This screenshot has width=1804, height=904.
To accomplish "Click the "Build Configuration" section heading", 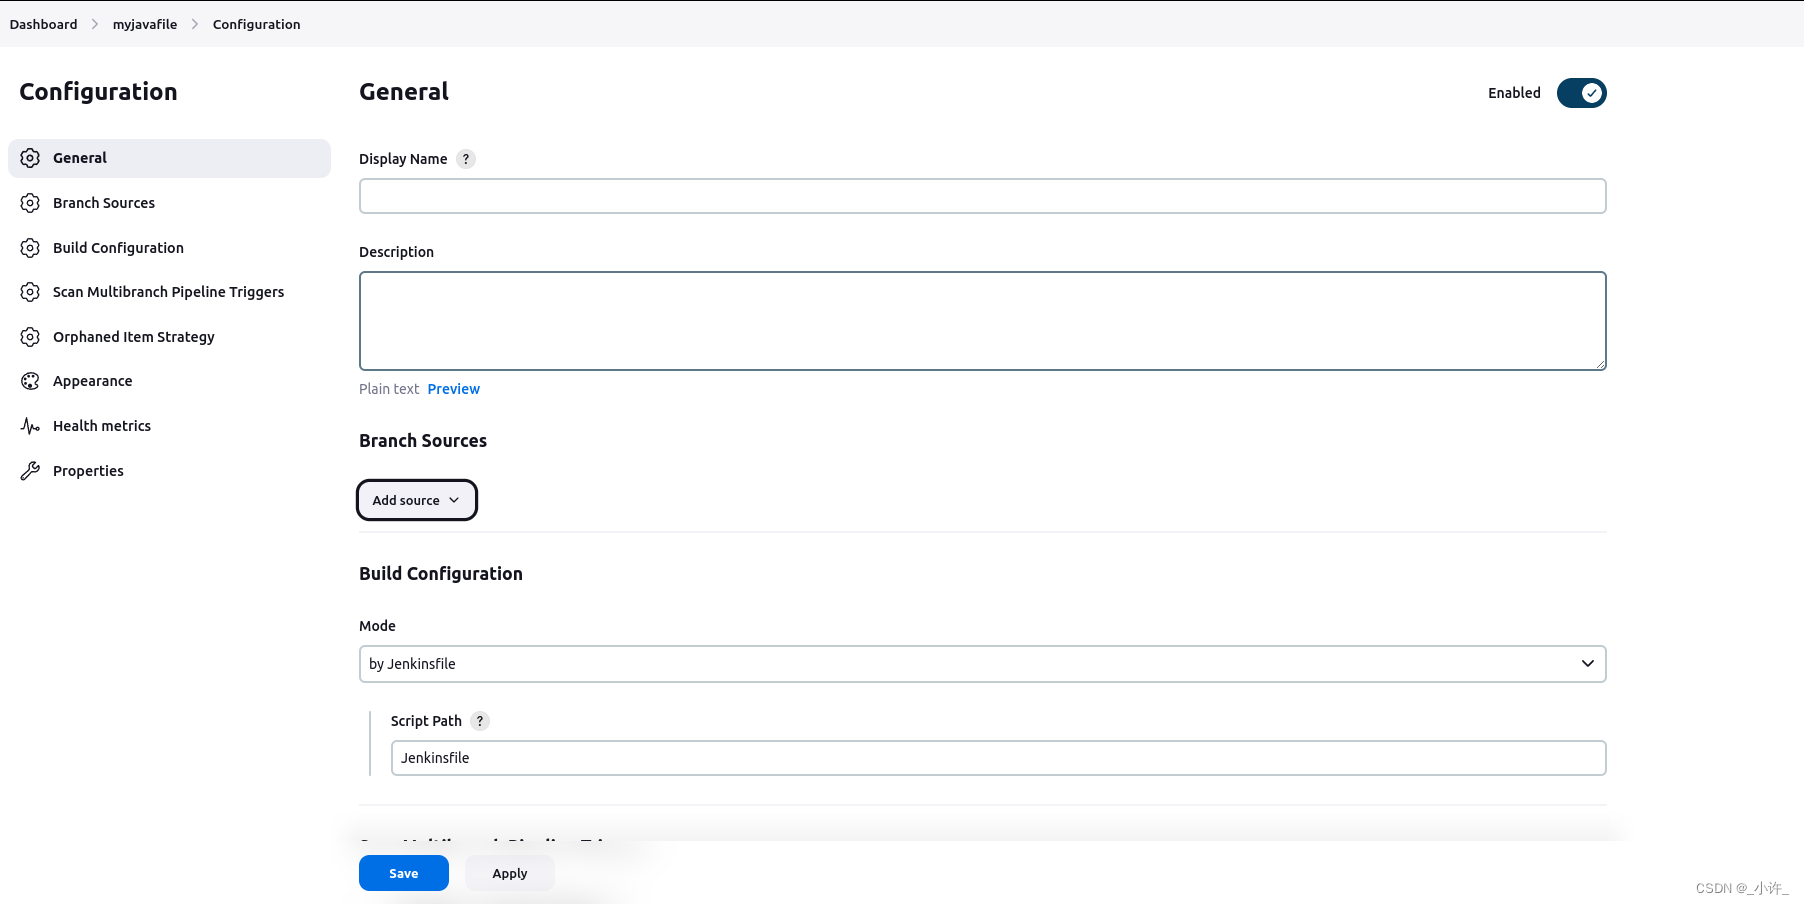I will [441, 574].
